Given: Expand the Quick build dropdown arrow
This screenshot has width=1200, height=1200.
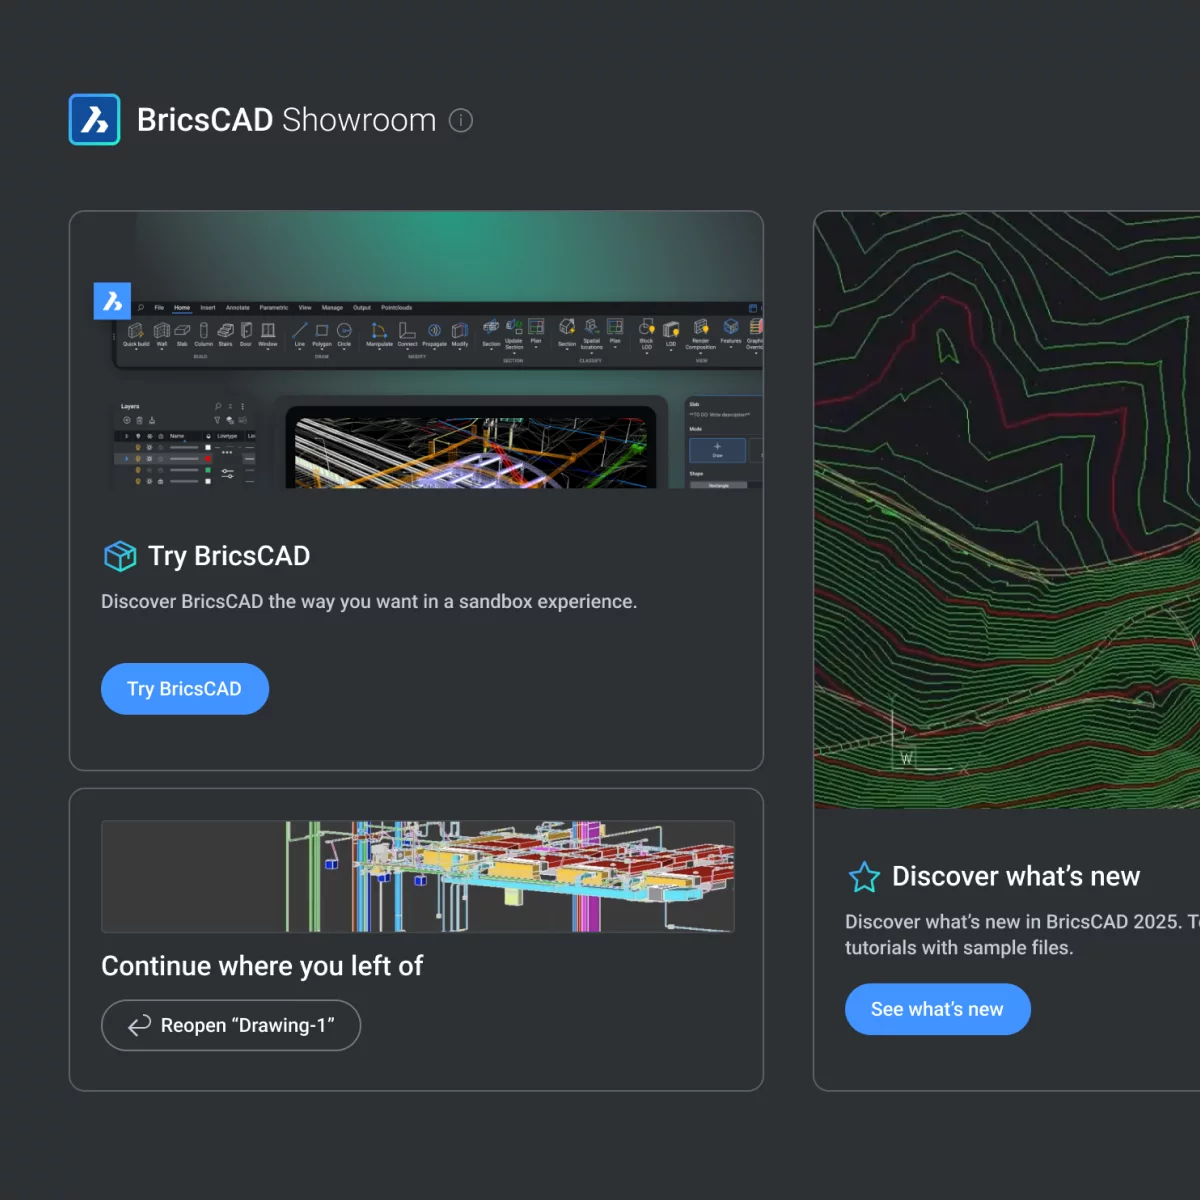Looking at the screenshot, I should tap(136, 350).
